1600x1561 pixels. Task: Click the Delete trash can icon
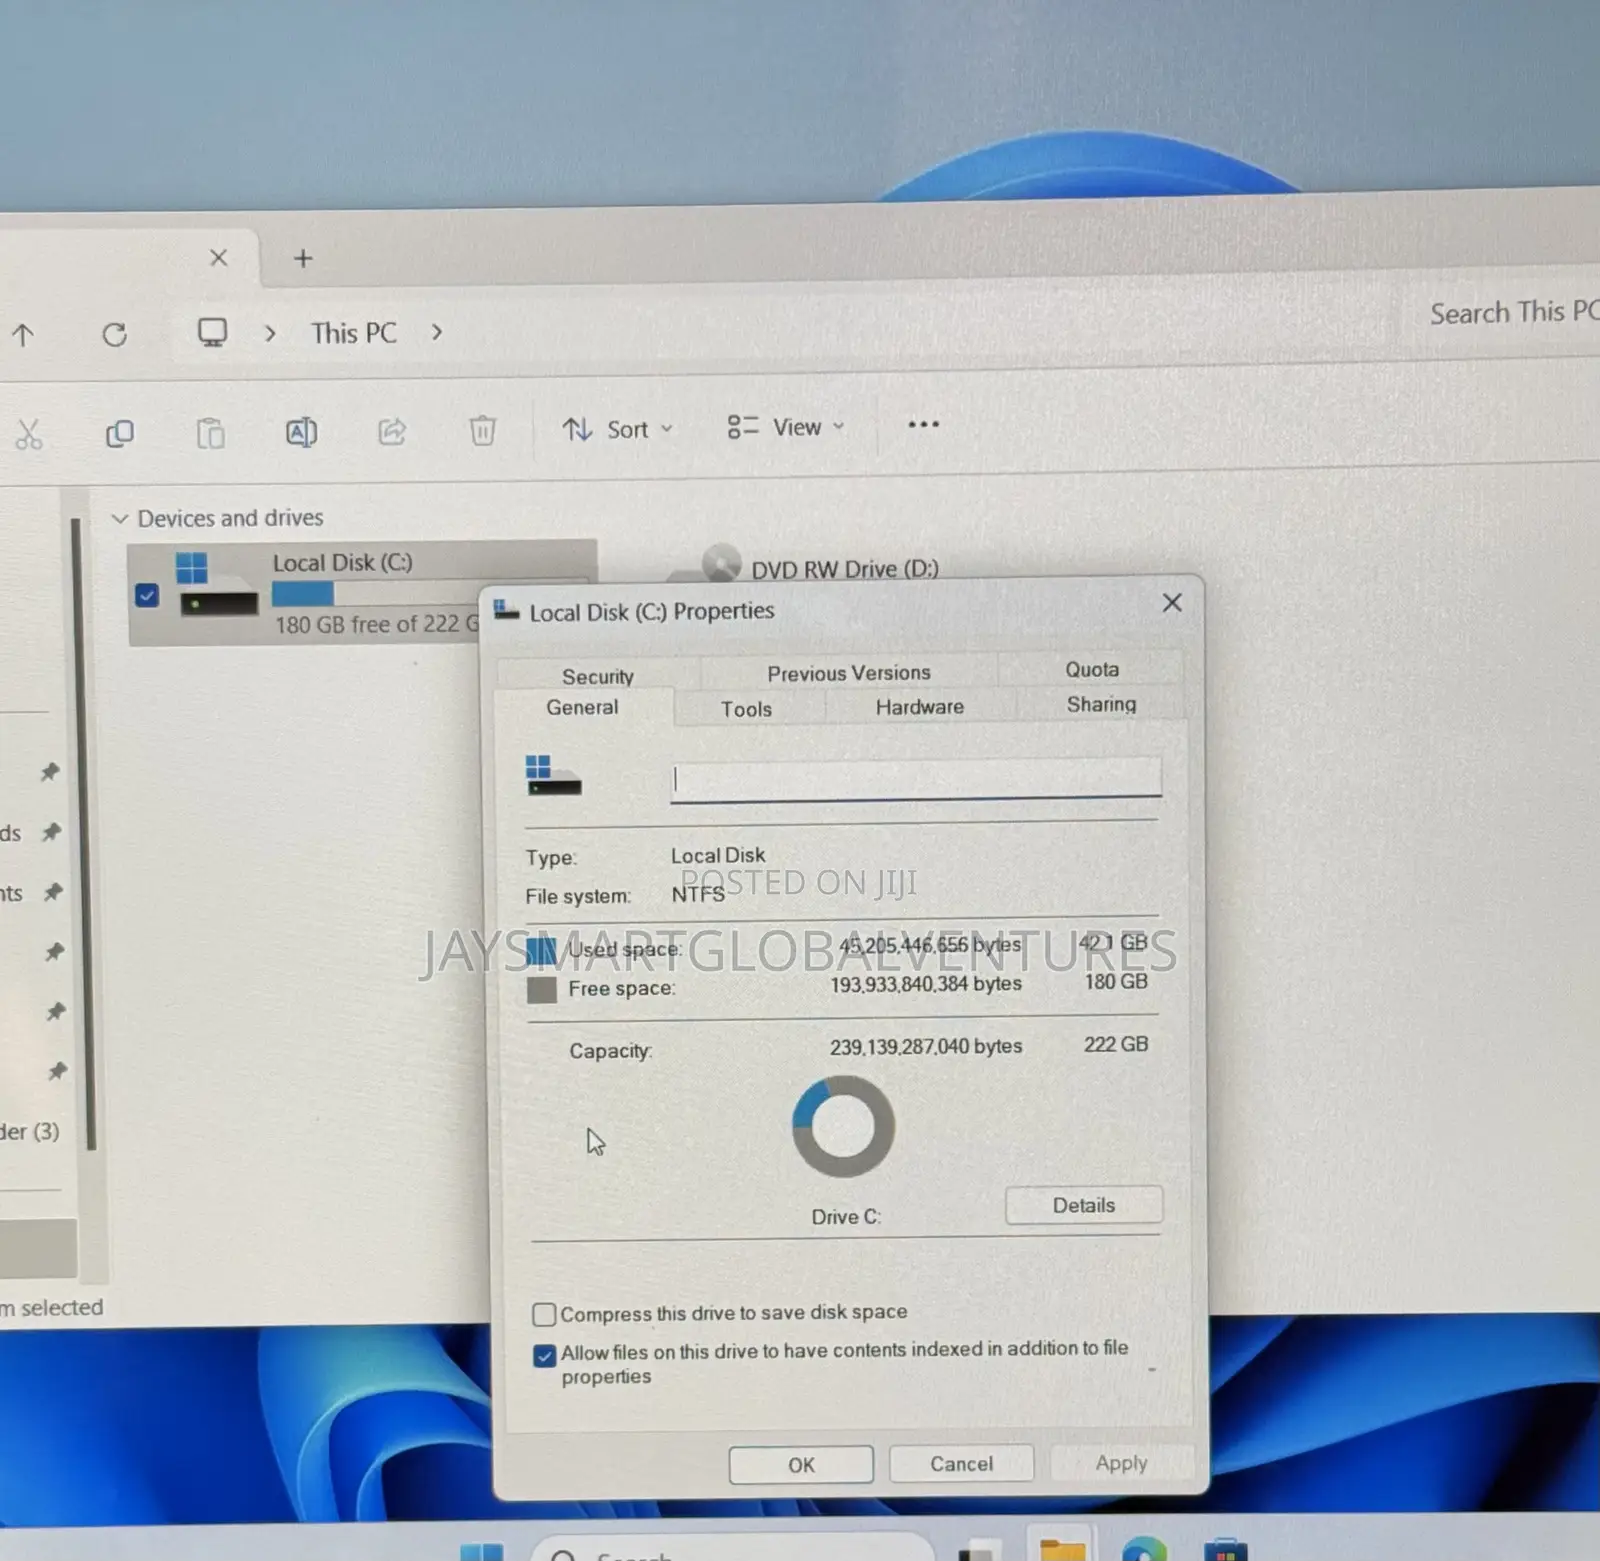(x=482, y=430)
